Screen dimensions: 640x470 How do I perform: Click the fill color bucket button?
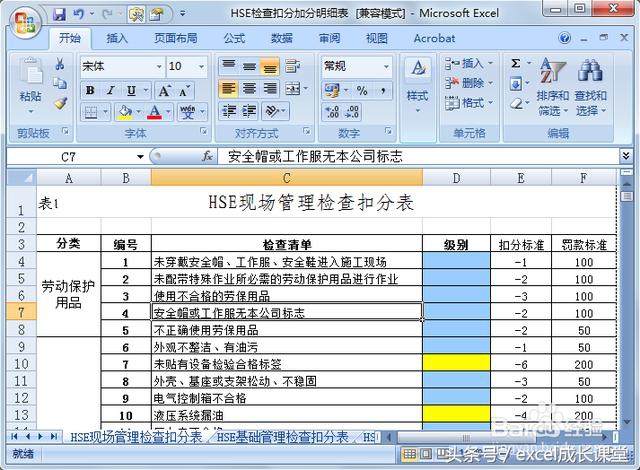click(x=124, y=112)
